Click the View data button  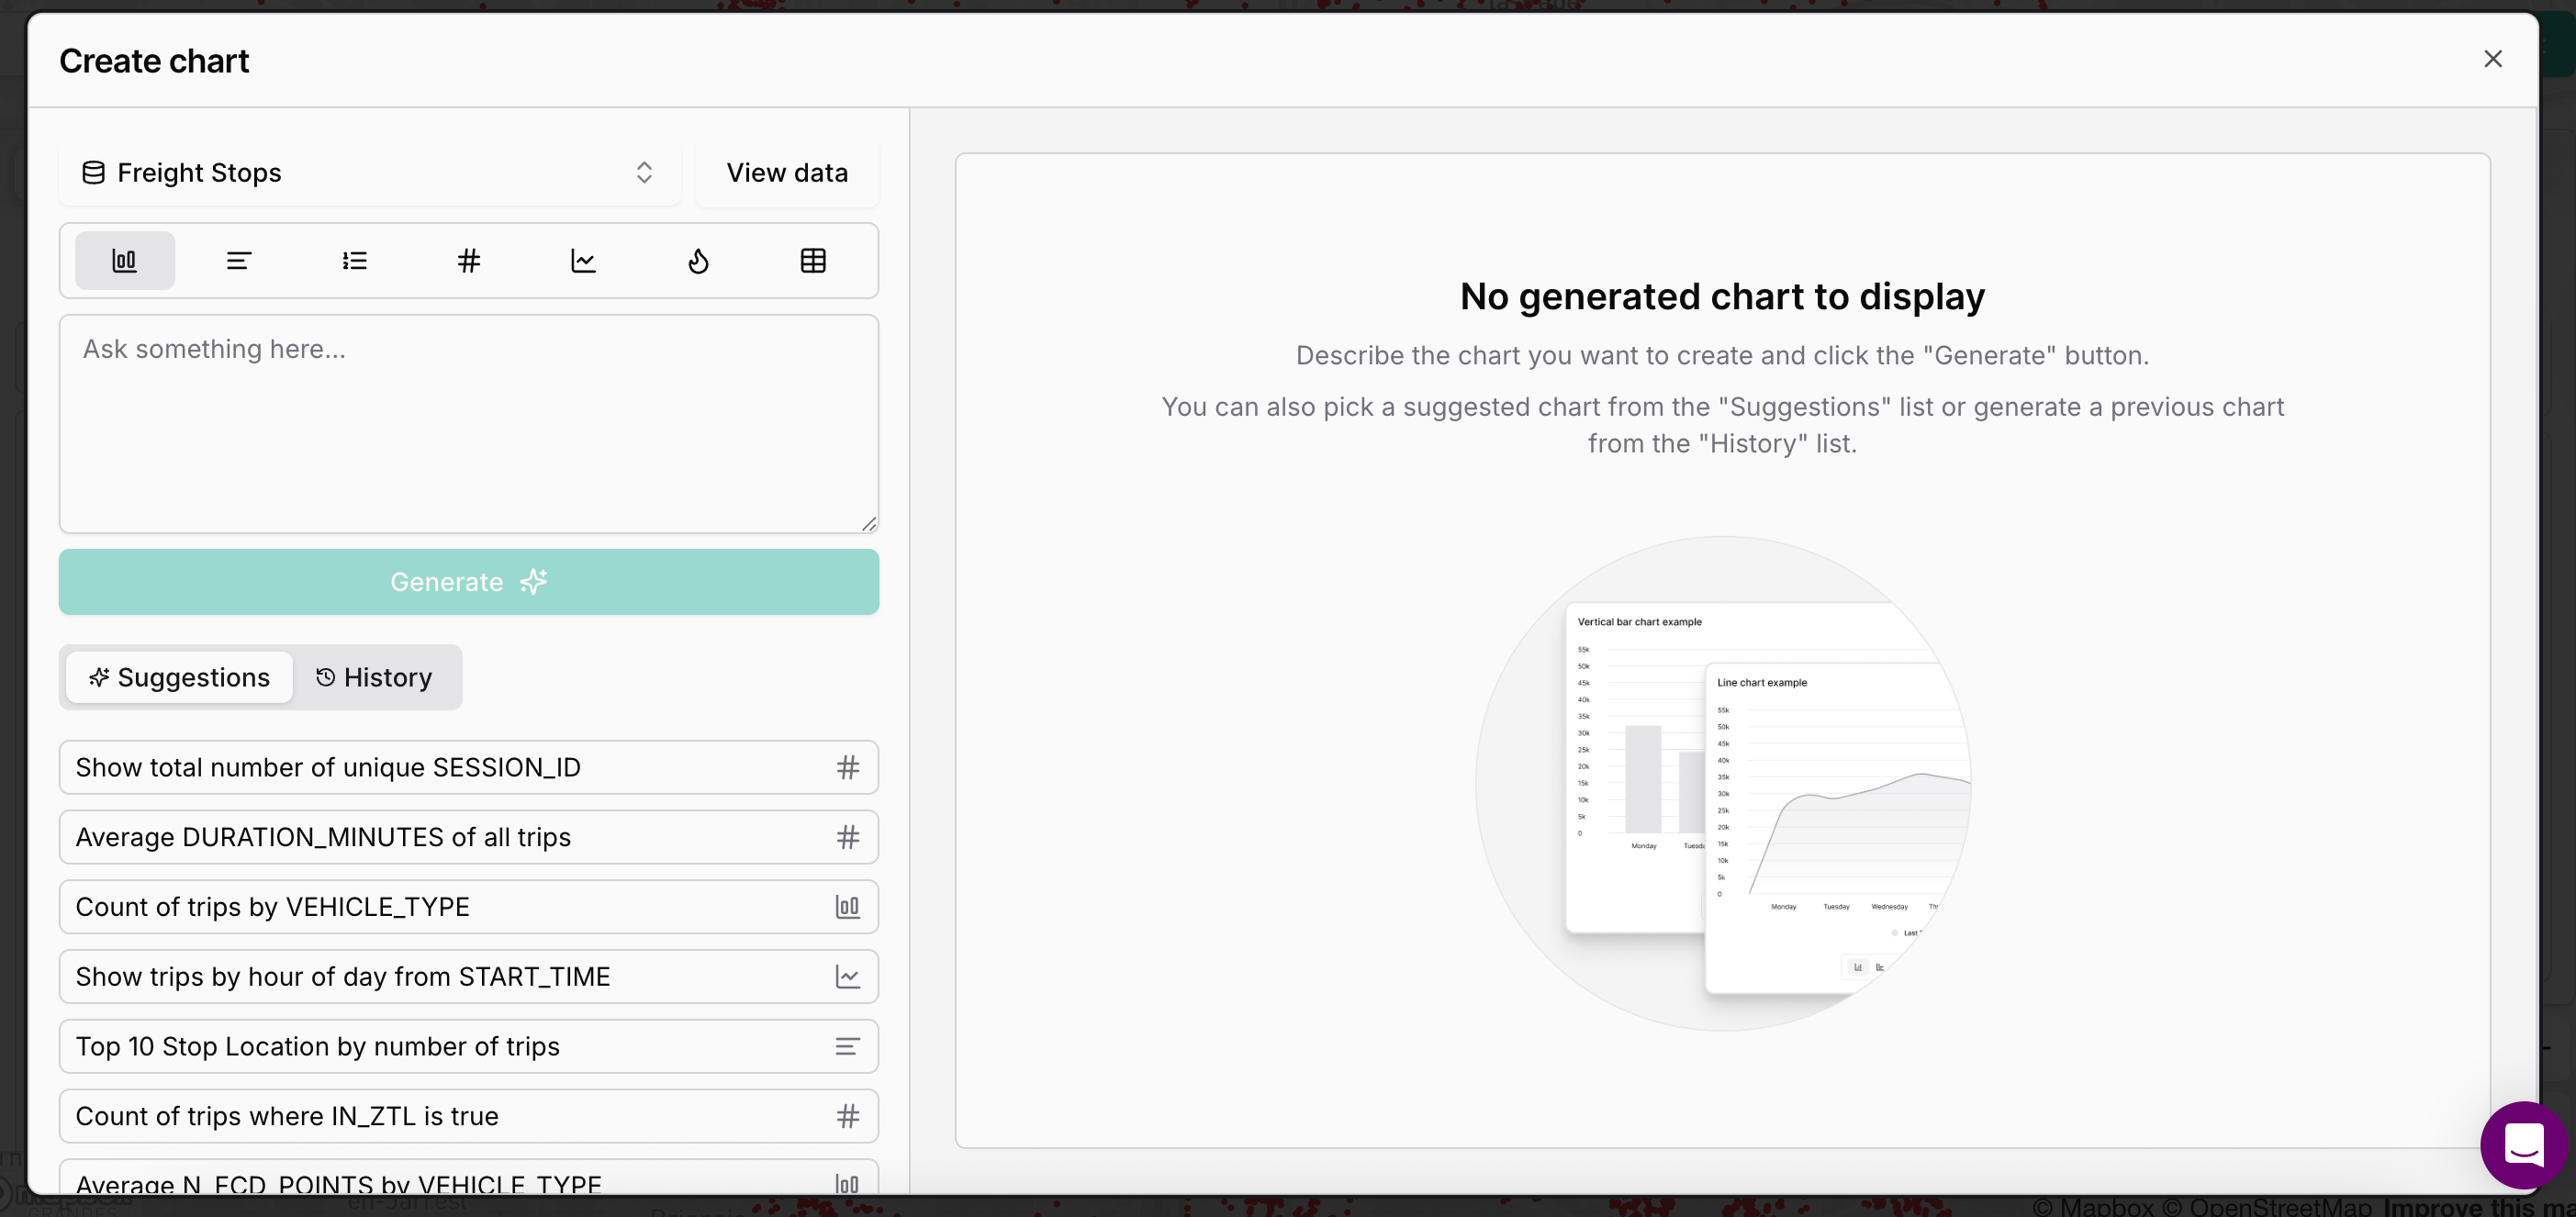(787, 173)
